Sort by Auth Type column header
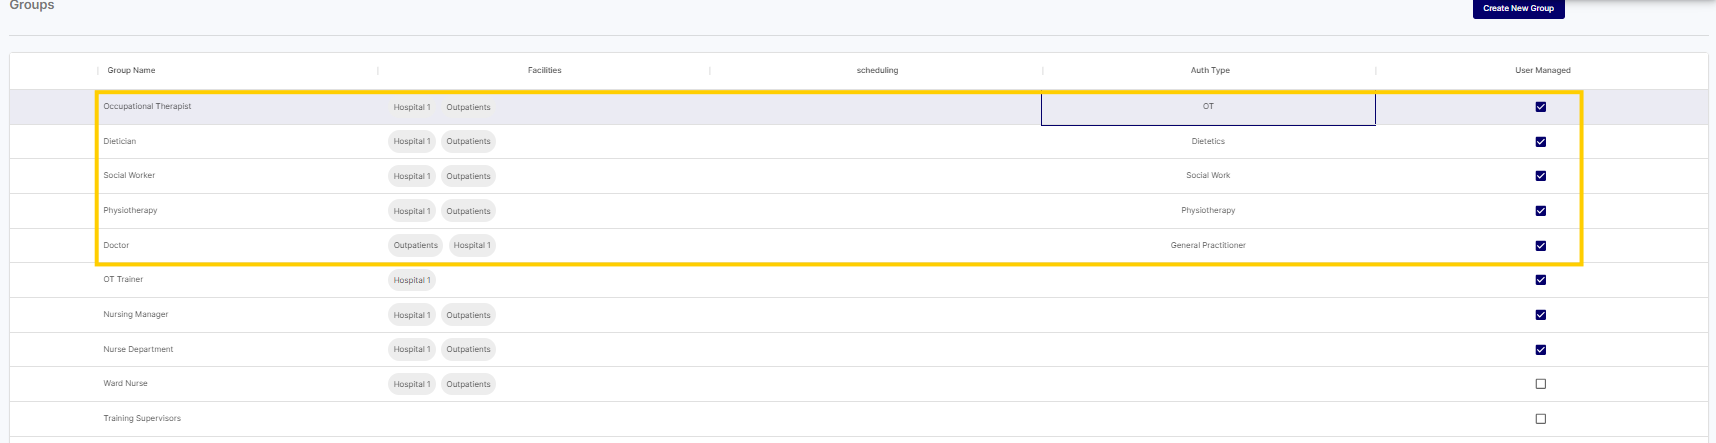This screenshot has width=1716, height=443. 1210,71
